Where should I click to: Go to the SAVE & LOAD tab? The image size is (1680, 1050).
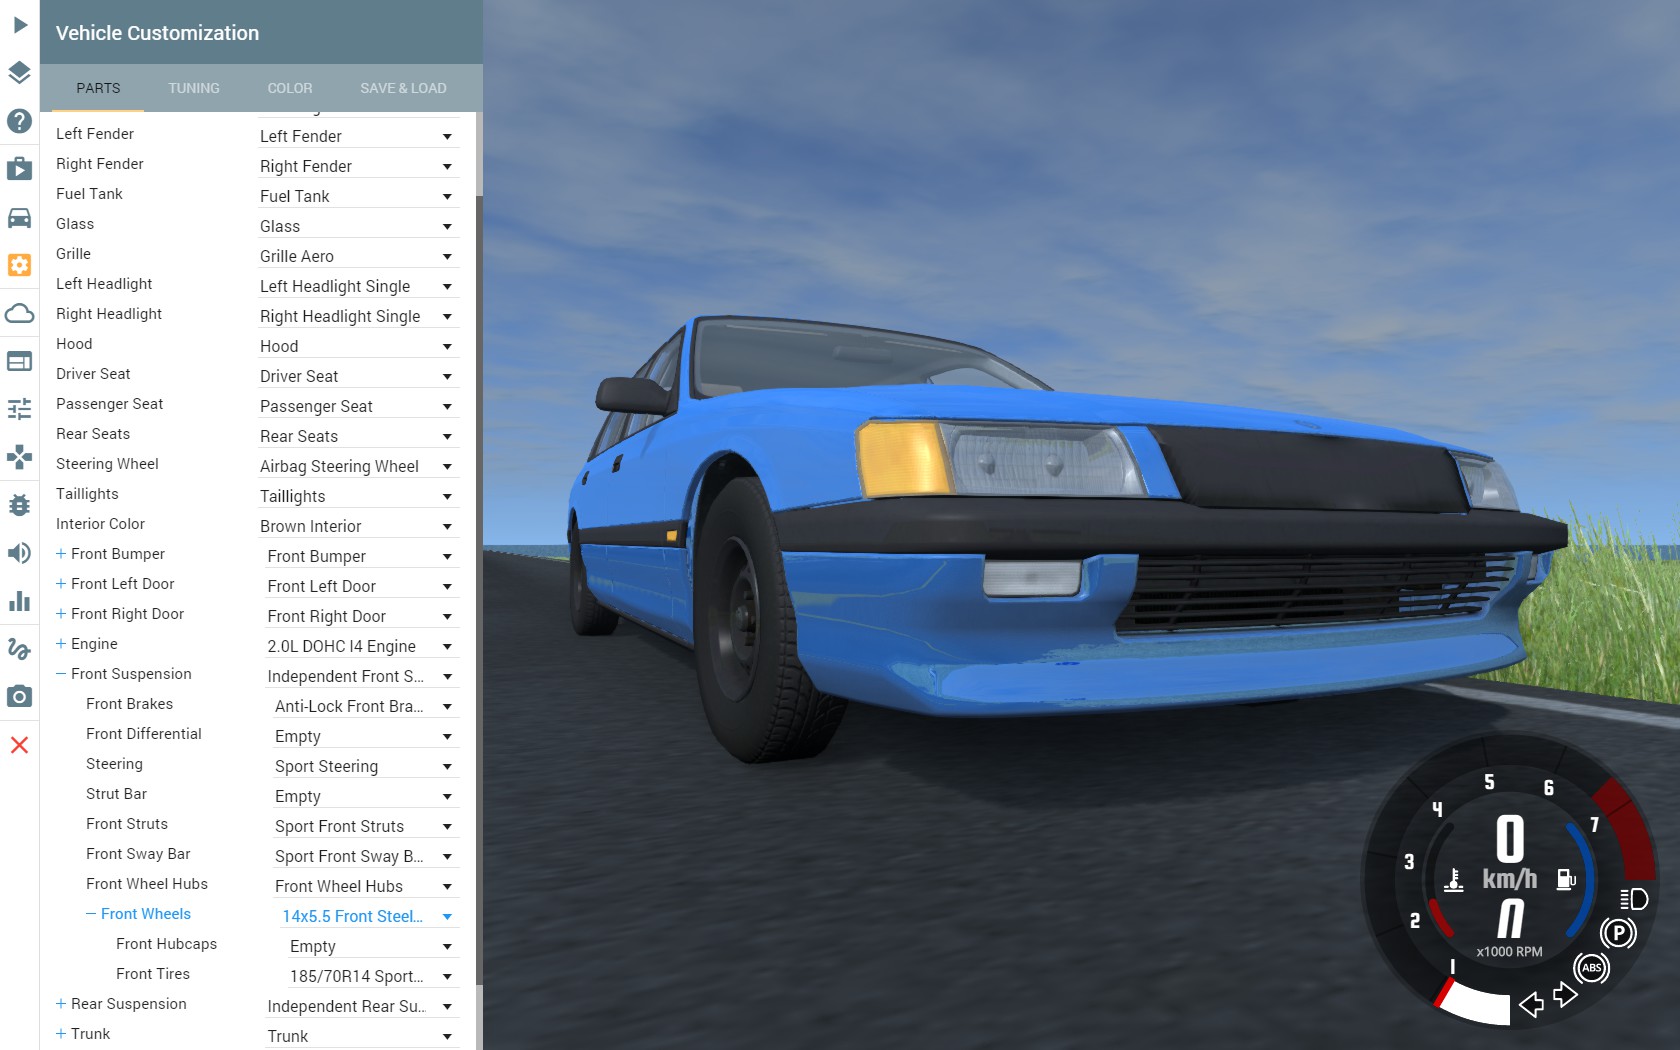[403, 88]
